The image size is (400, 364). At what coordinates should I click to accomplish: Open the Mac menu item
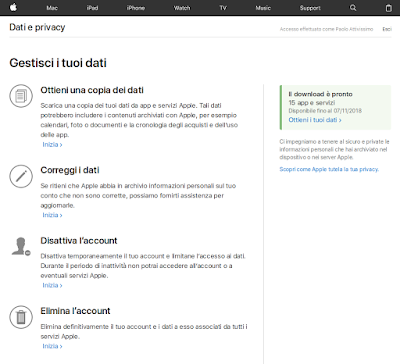52,8
